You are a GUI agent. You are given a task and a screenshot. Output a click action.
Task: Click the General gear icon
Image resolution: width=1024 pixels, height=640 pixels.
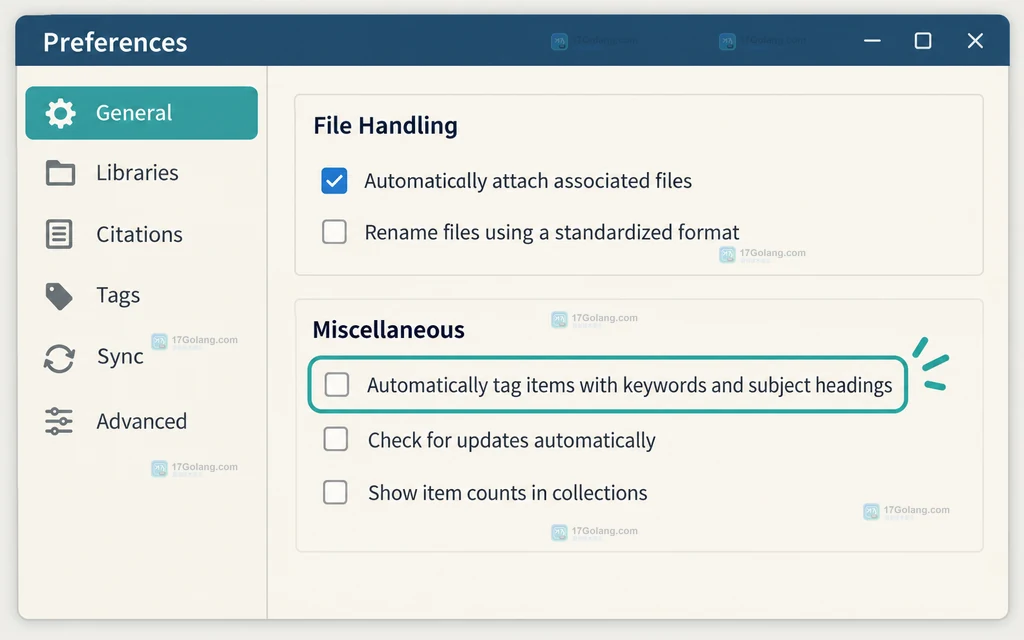coord(60,113)
